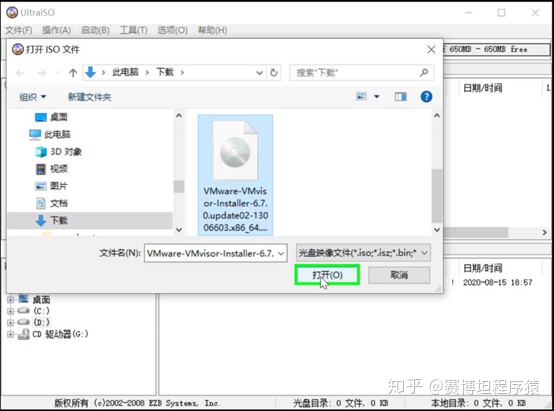Open the 文件(F) menu

tap(18, 30)
